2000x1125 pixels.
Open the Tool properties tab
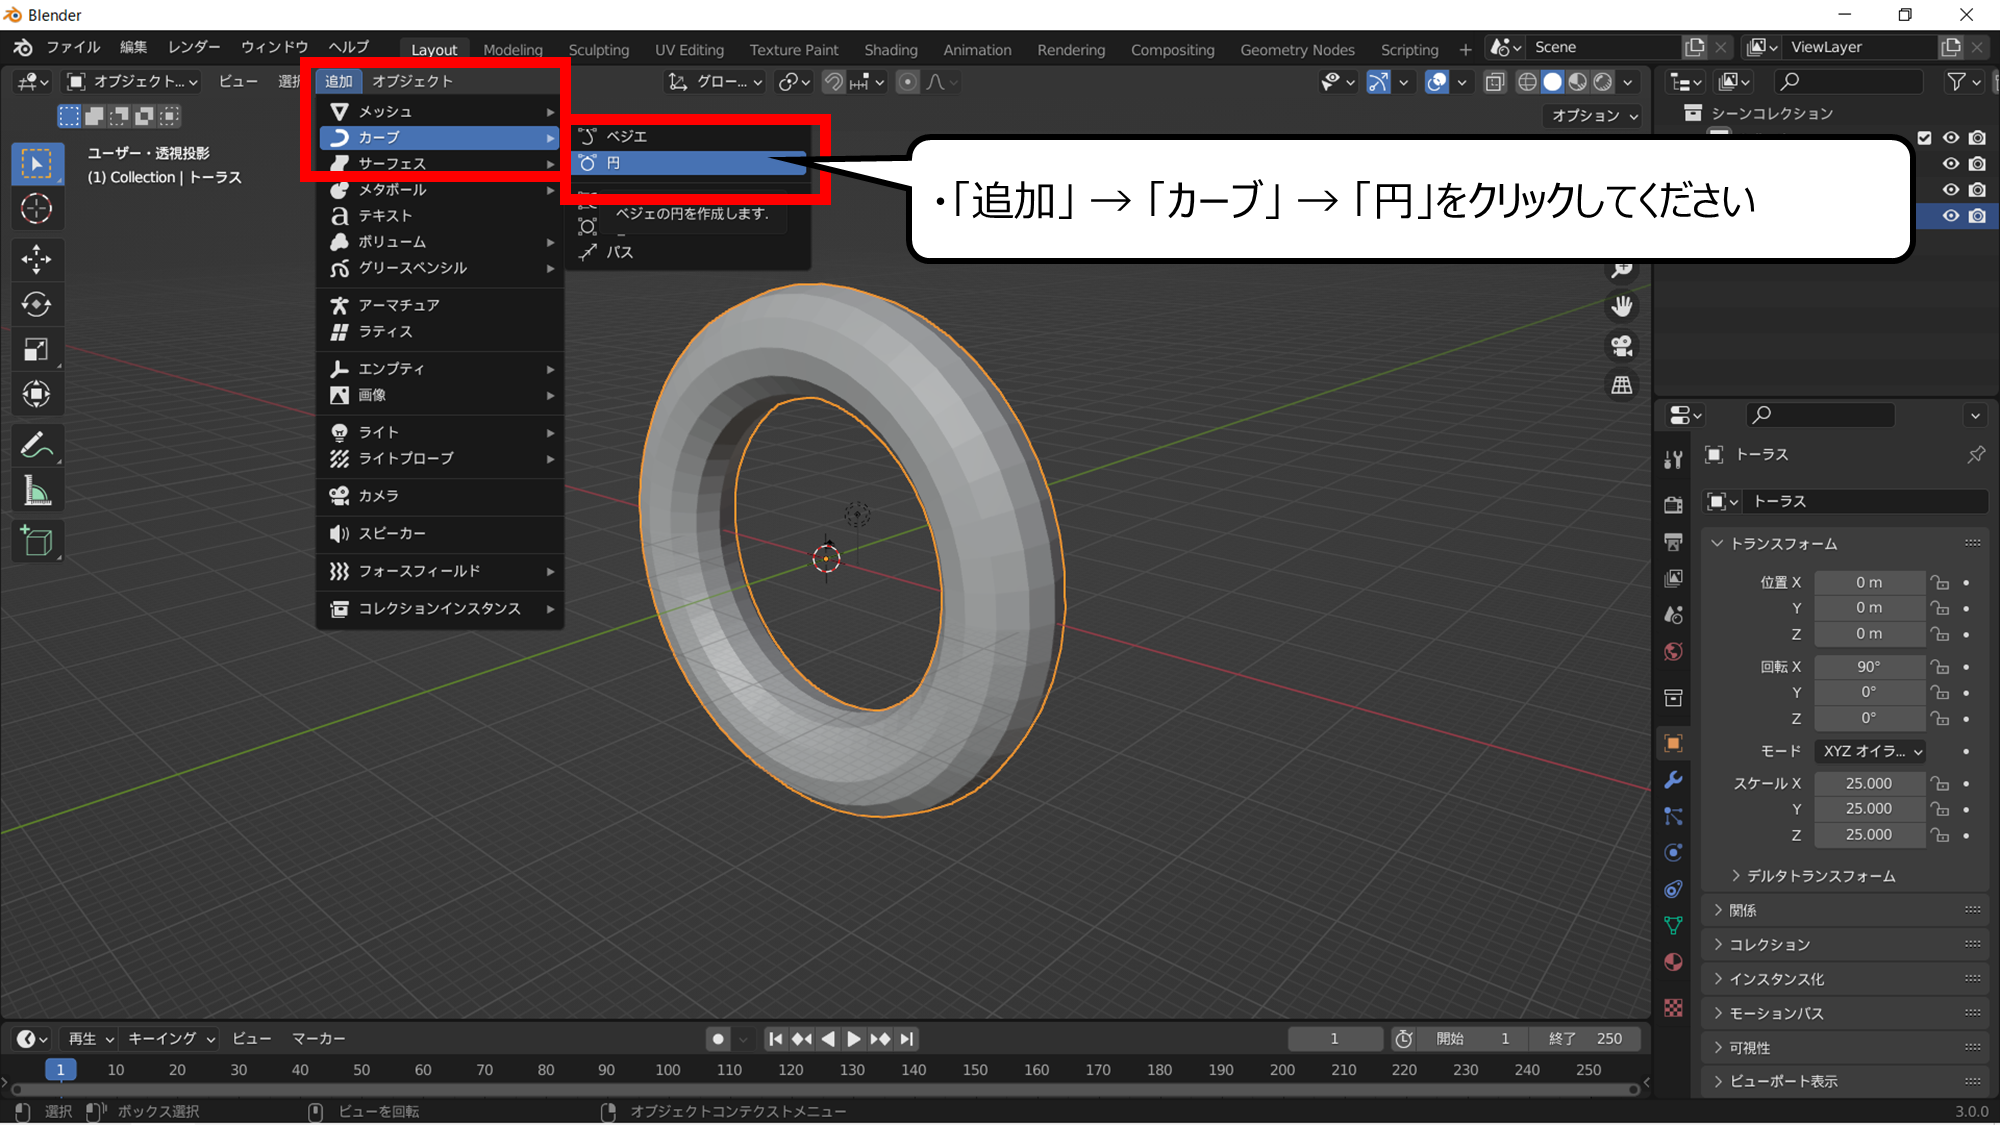[x=1673, y=460]
